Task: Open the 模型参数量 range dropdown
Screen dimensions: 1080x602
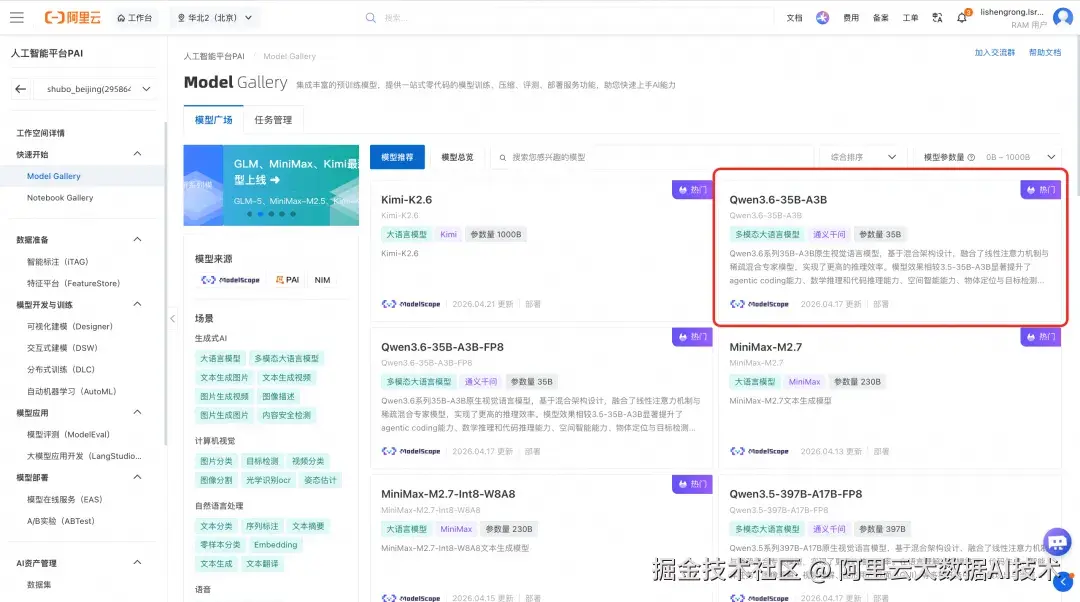Action: pos(1021,157)
